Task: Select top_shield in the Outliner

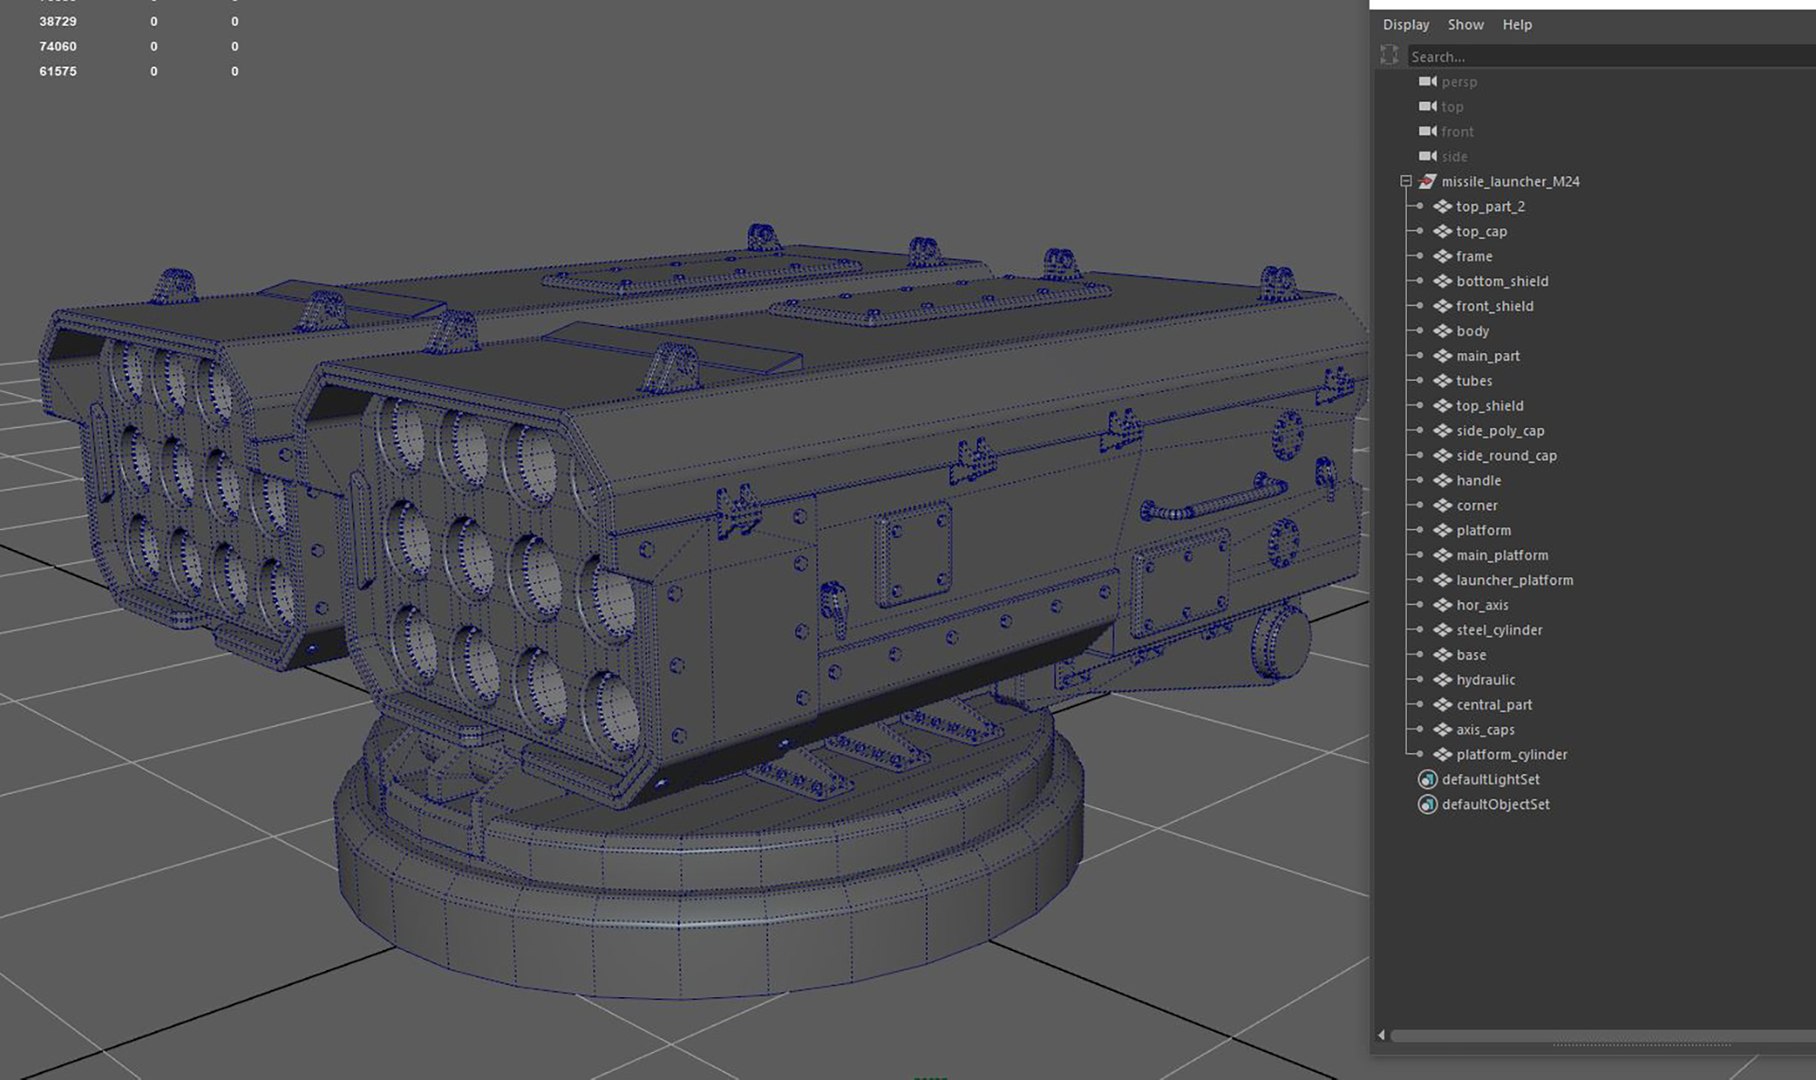Action: pos(1490,405)
